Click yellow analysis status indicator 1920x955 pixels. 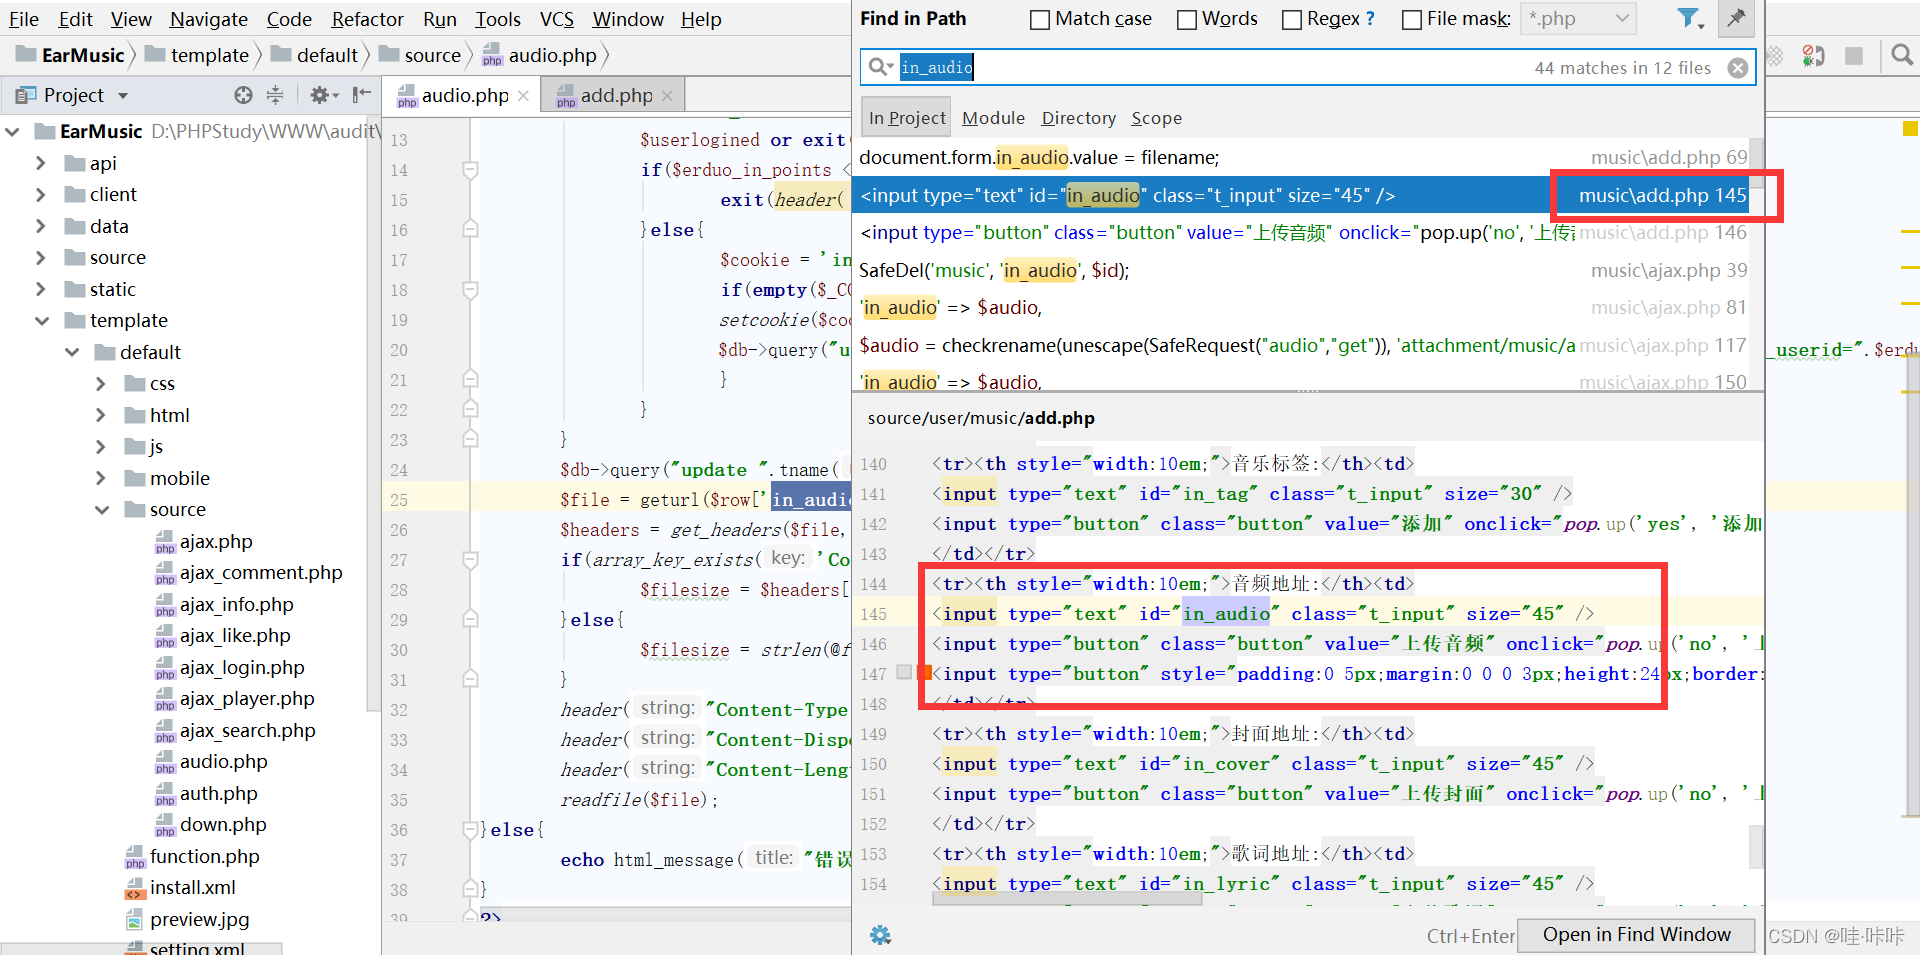click(1910, 128)
